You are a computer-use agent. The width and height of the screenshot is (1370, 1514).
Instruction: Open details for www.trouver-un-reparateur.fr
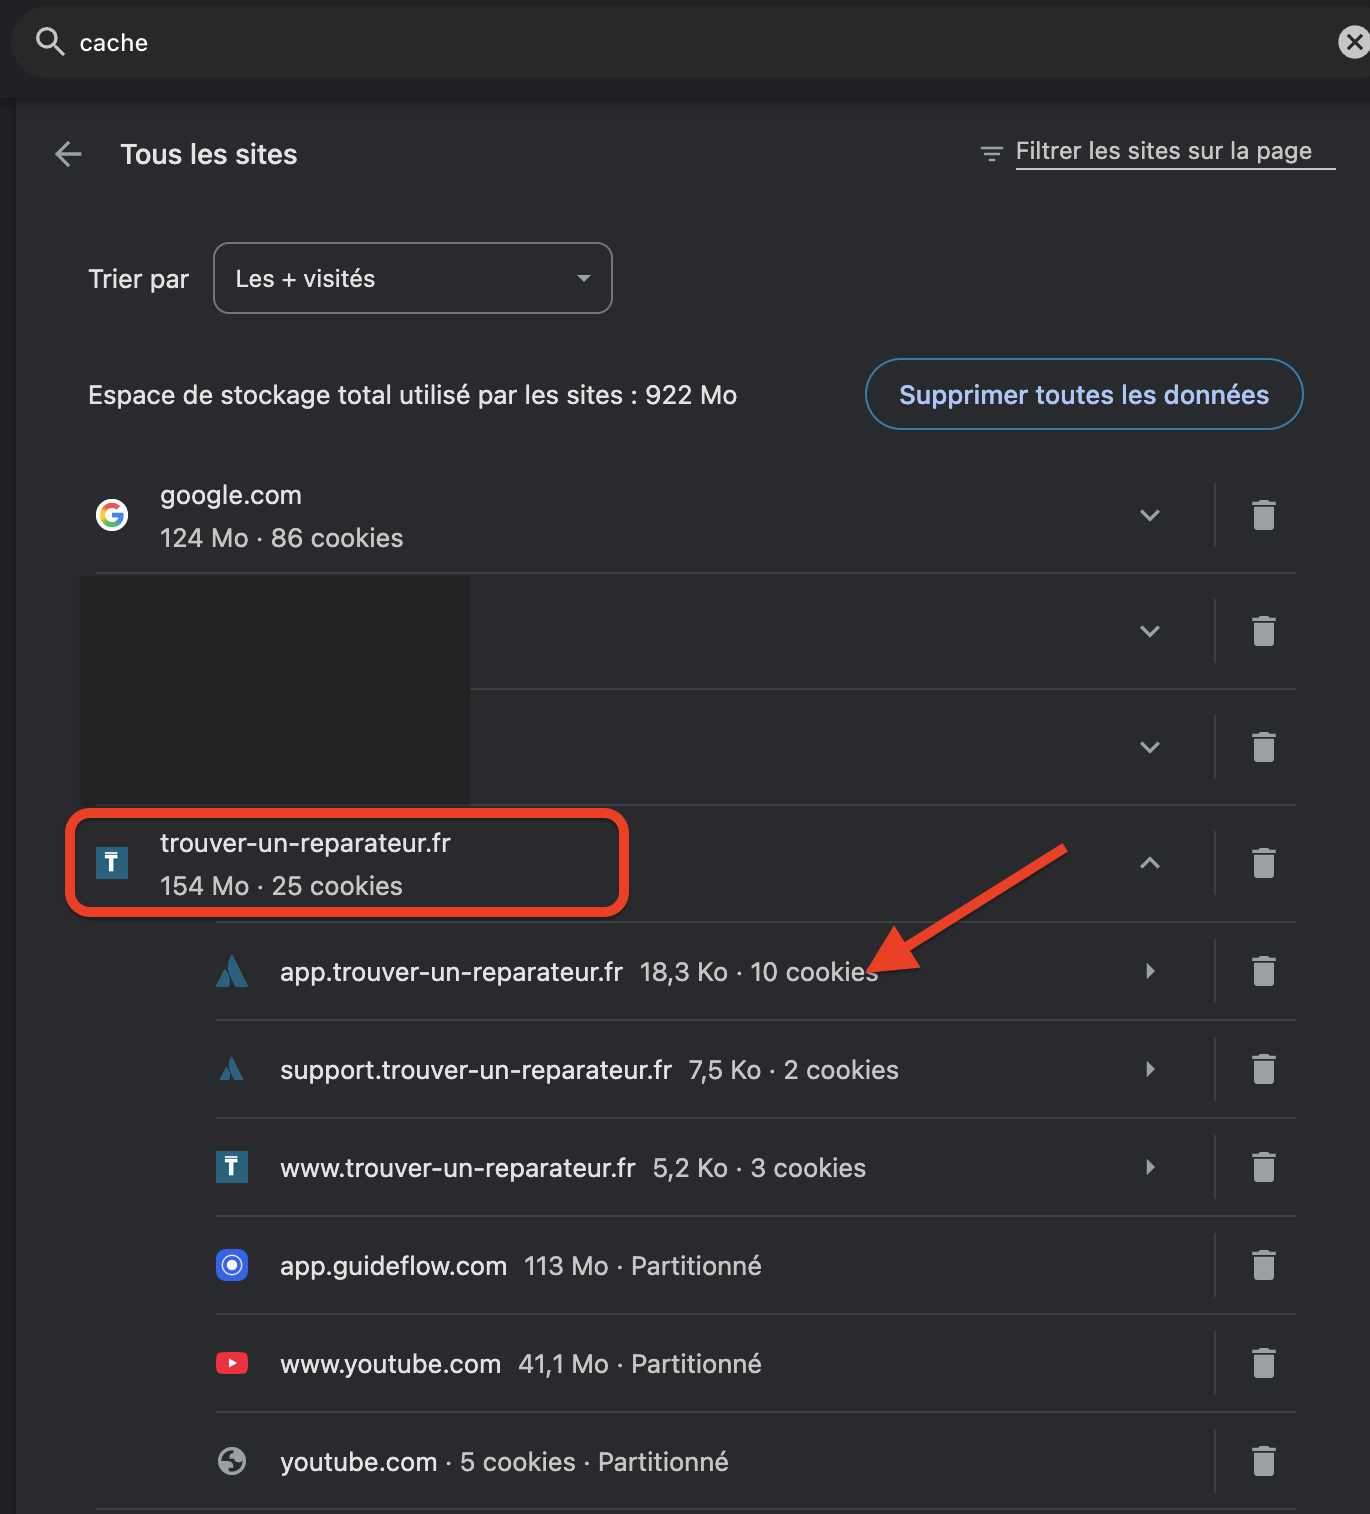coord(1150,1167)
